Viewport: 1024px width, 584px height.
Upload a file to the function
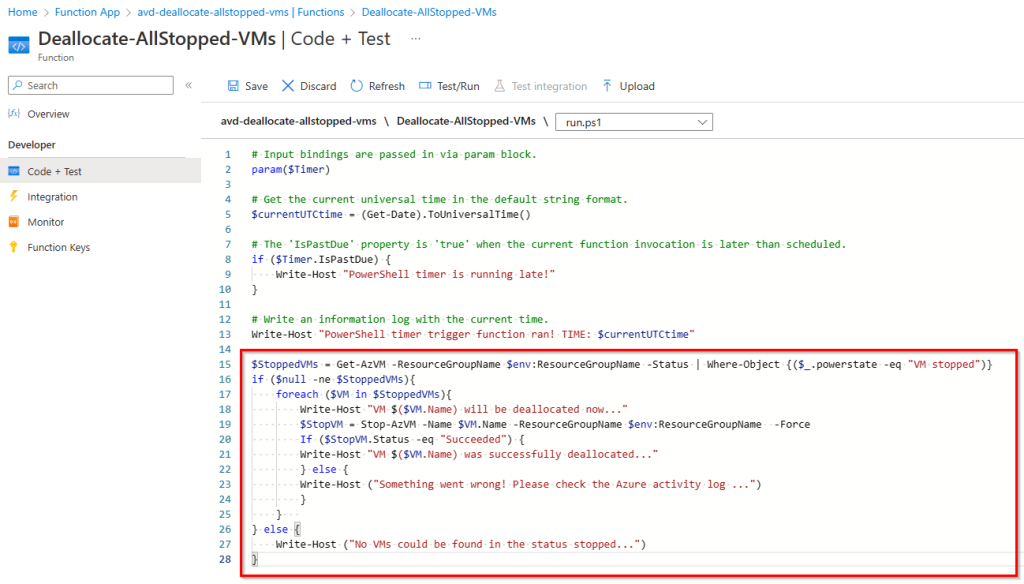[628, 86]
